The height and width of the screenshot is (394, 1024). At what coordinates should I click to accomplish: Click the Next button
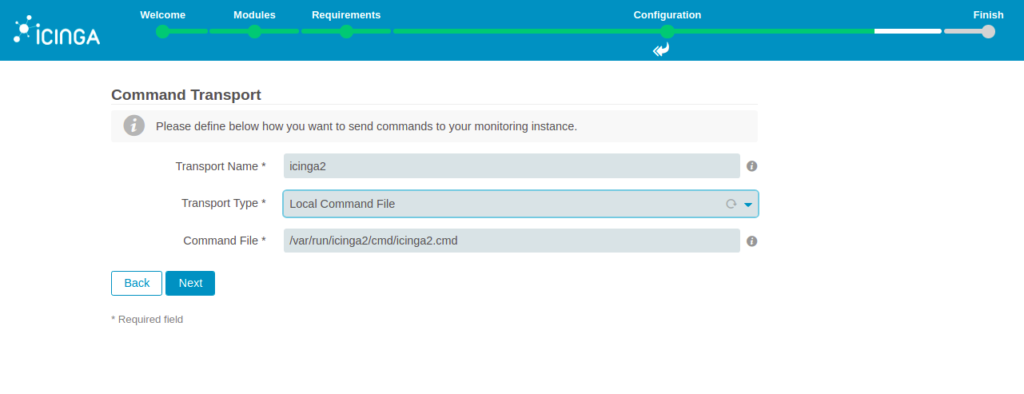[x=190, y=283]
